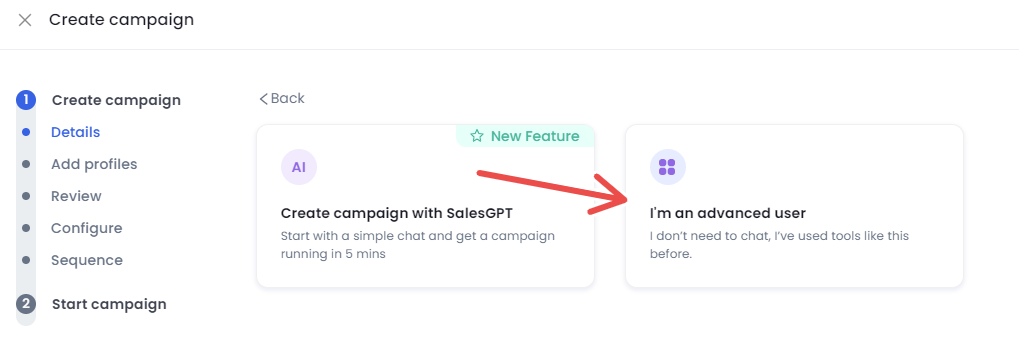The height and width of the screenshot is (363, 1019).
Task: Click the New Feature badge label
Action: coord(535,136)
